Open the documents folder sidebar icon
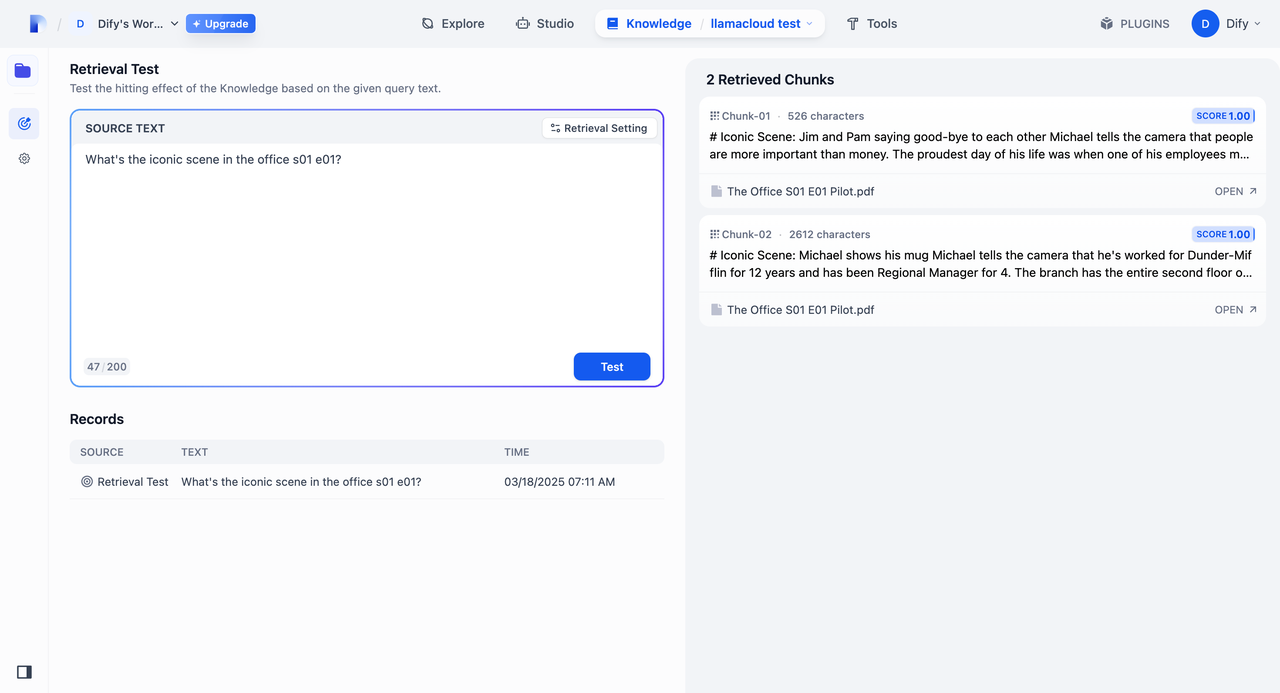This screenshot has width=1280, height=693. (23, 71)
